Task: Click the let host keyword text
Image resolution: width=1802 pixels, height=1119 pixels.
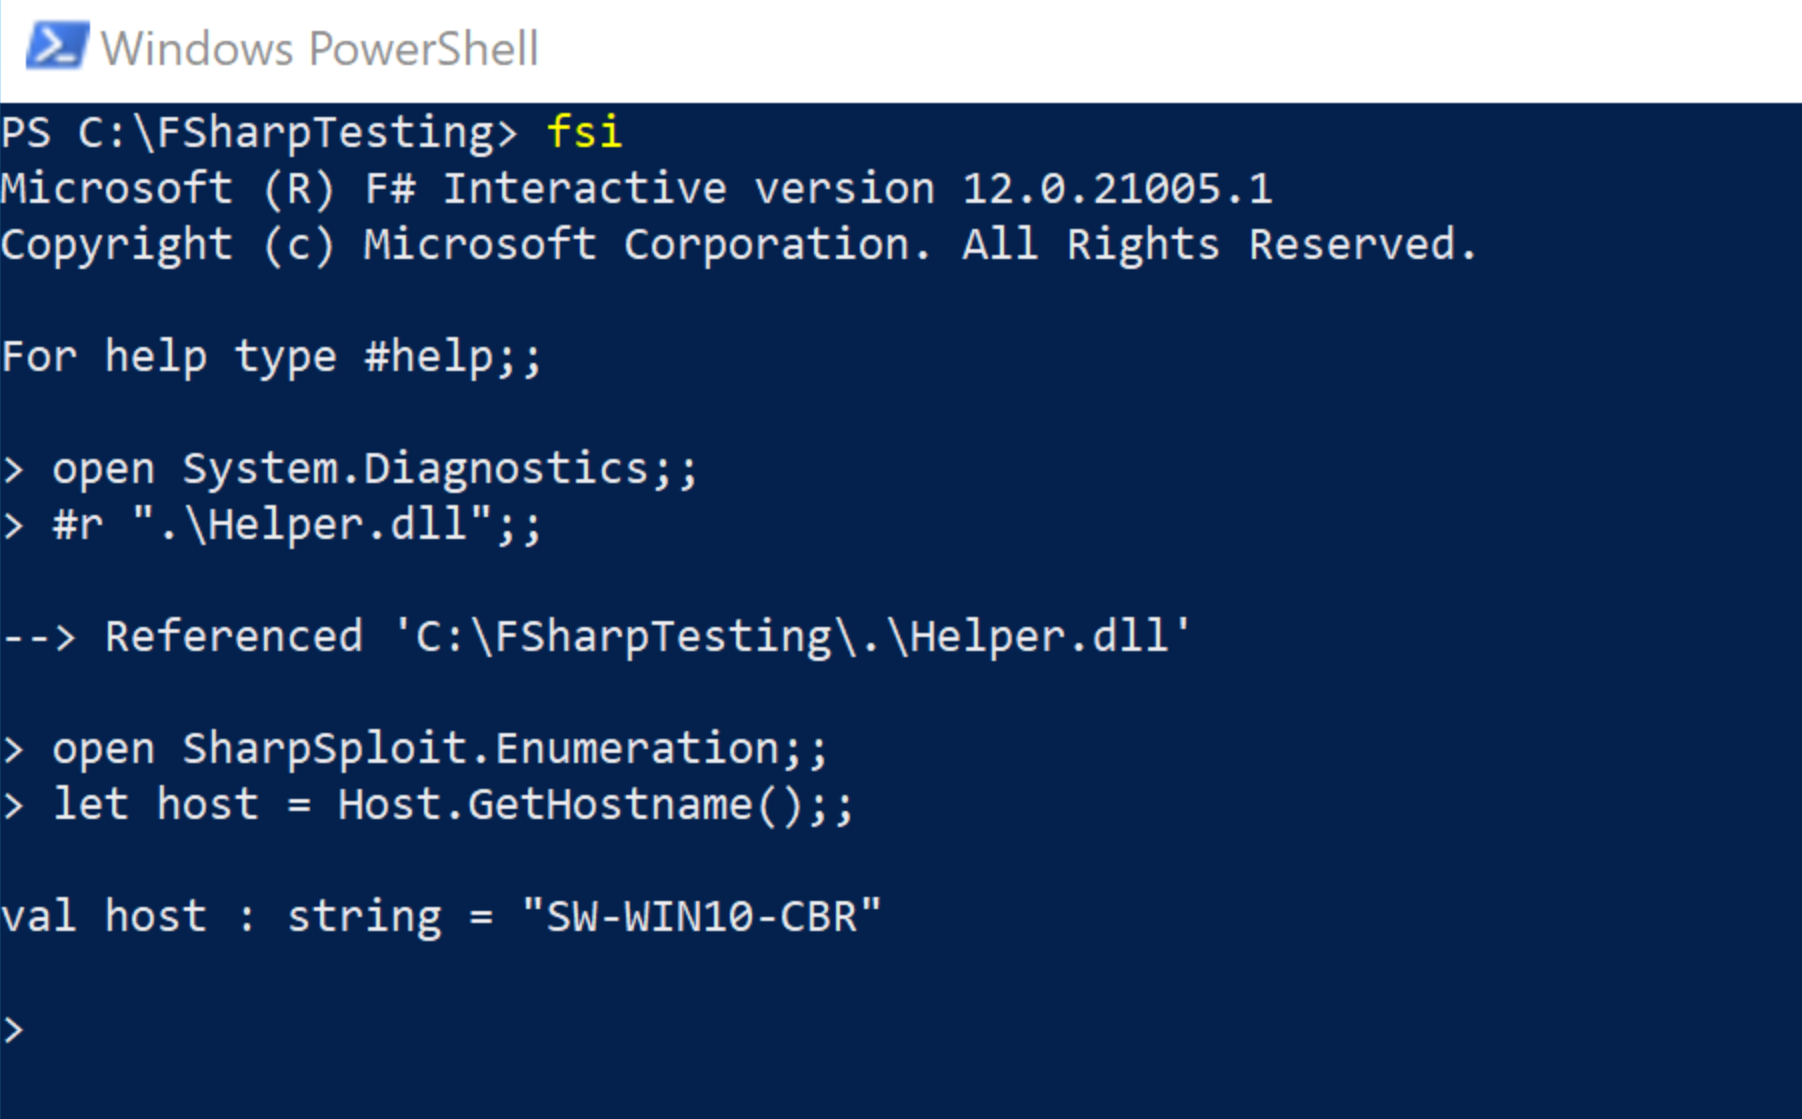Action: click(x=155, y=805)
